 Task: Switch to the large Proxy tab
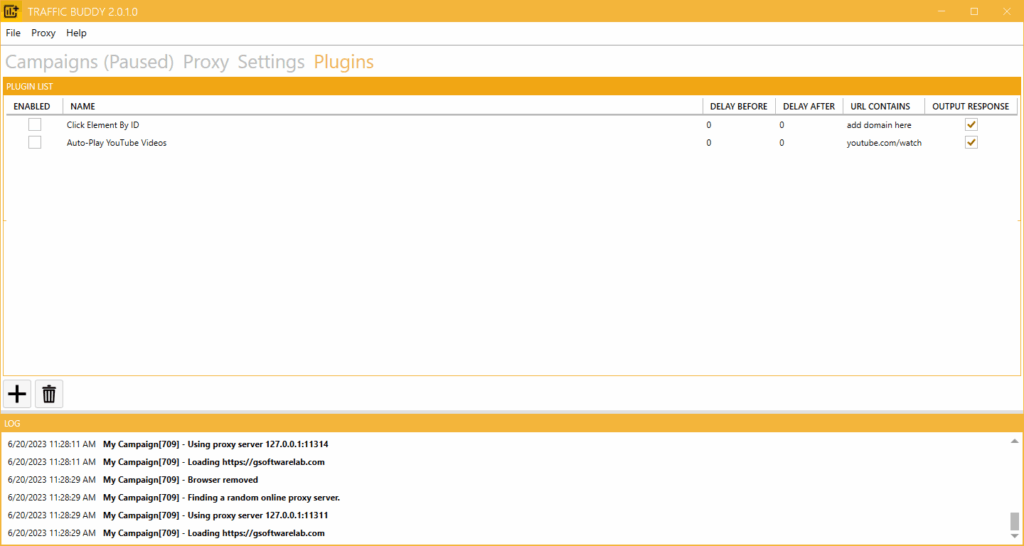(x=206, y=62)
